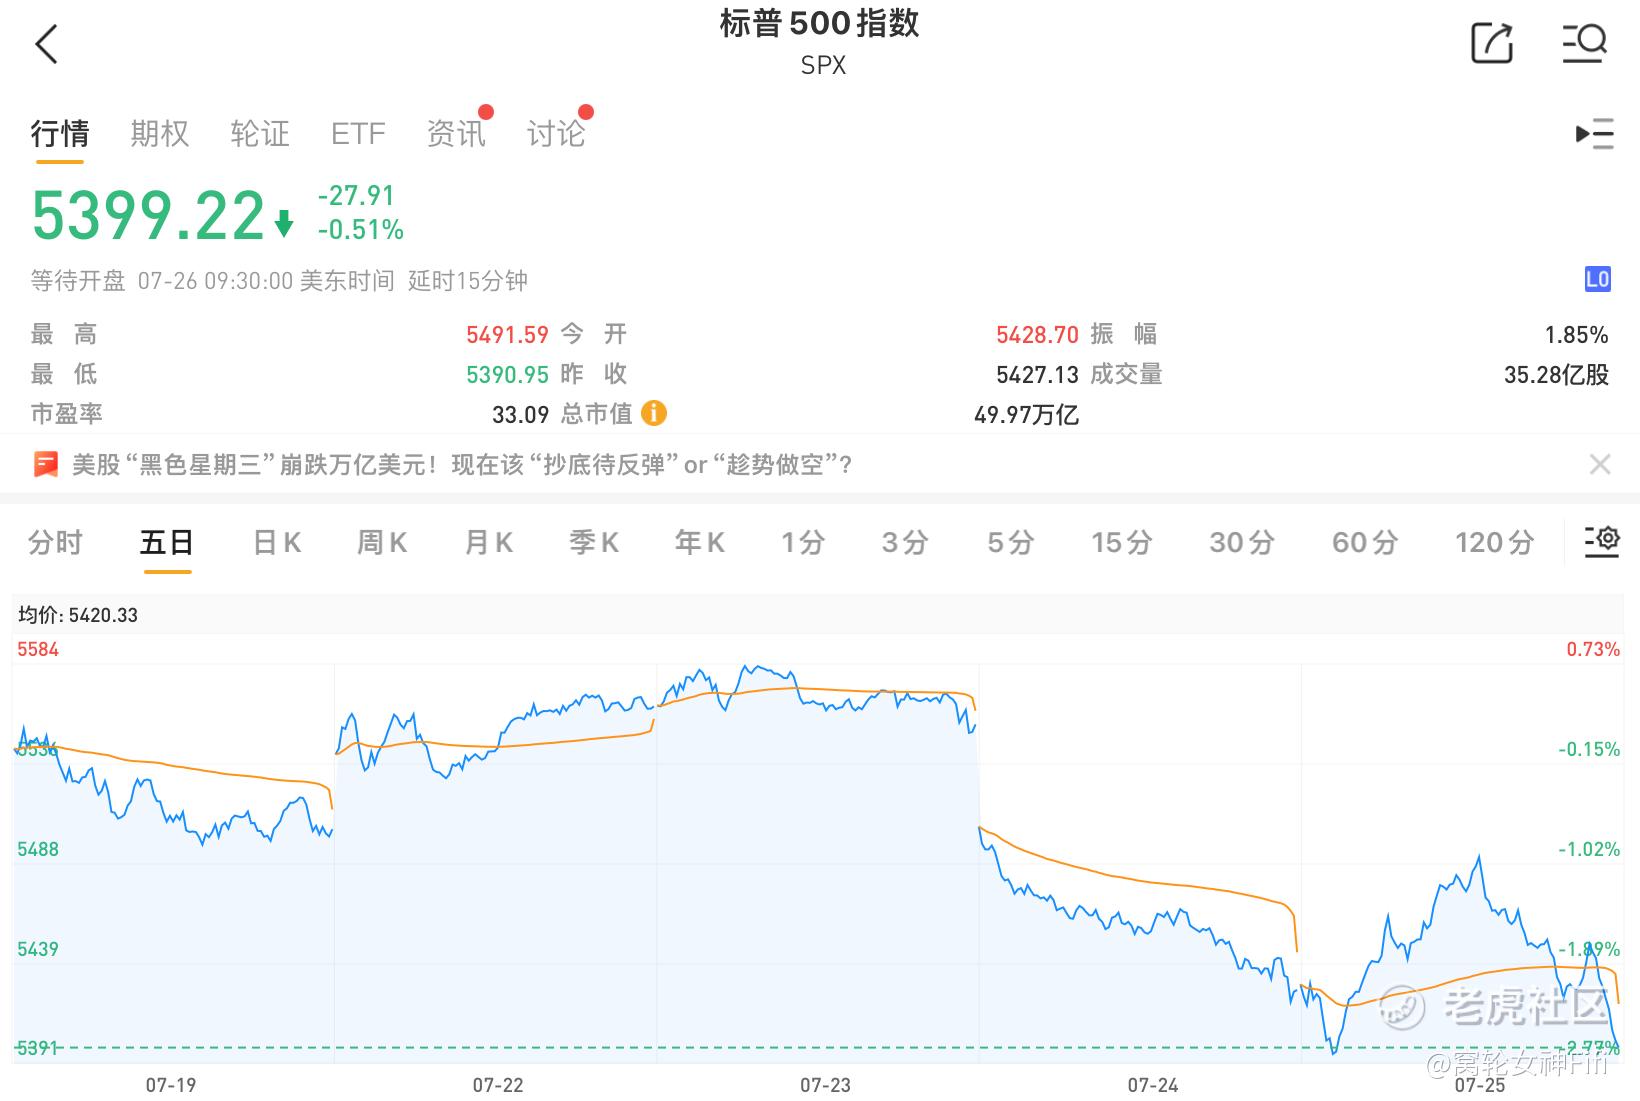The height and width of the screenshot is (1101, 1640).
Task: Open chart settings gear icon
Action: [1601, 541]
